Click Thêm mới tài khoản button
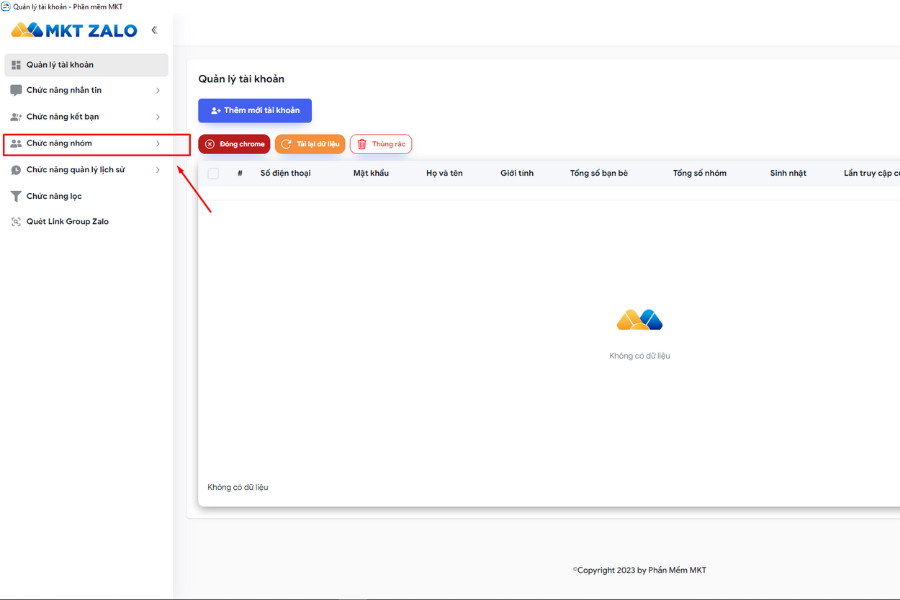 (255, 110)
